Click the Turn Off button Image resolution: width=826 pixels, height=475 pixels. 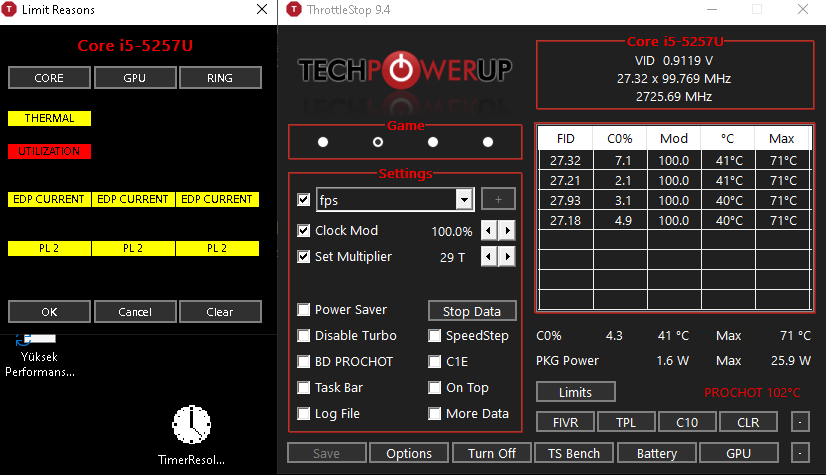[492, 453]
